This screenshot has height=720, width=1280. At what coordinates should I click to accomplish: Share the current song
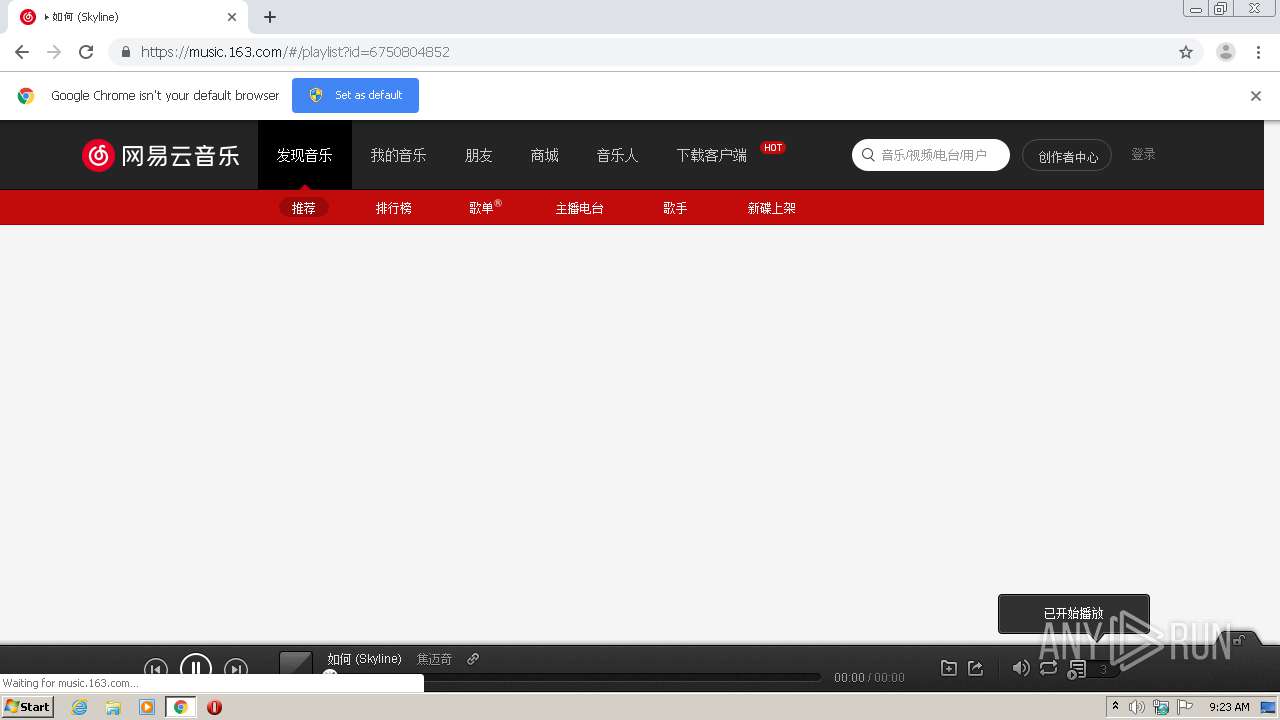coord(976,668)
